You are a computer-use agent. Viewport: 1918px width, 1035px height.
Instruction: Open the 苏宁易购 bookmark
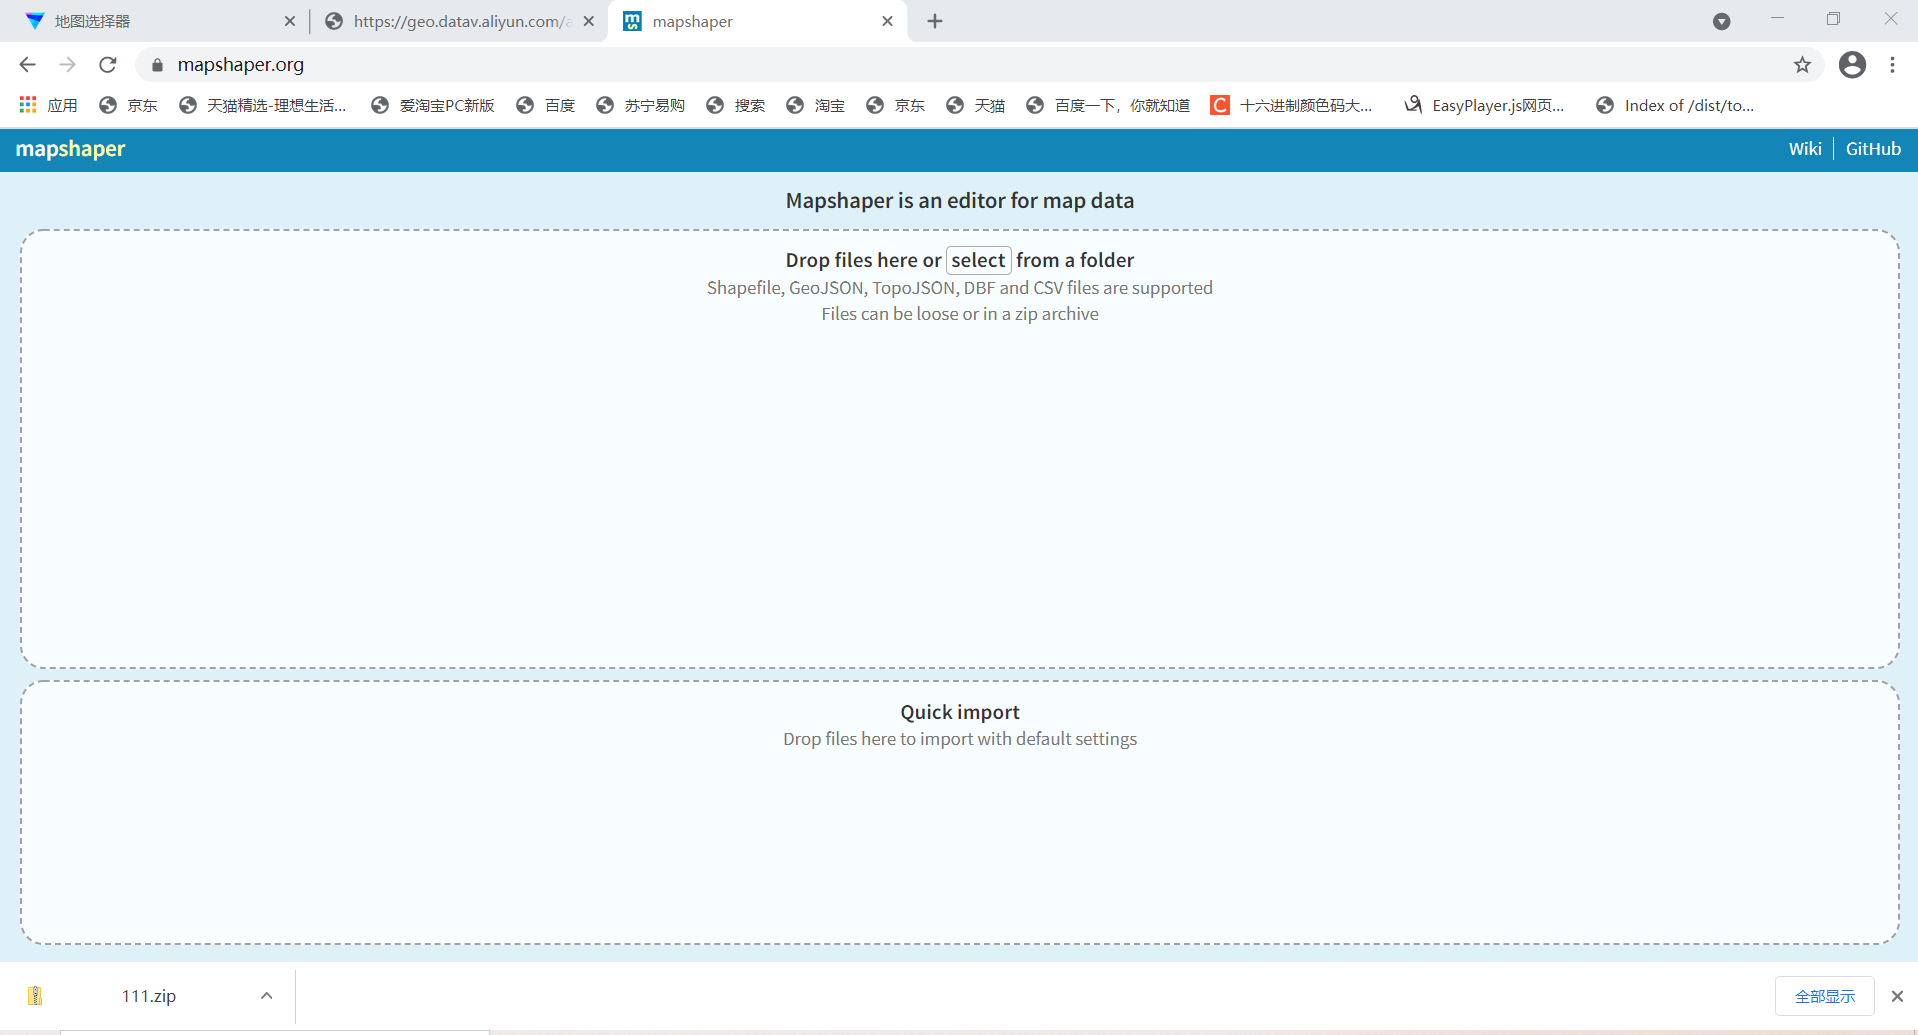point(641,105)
